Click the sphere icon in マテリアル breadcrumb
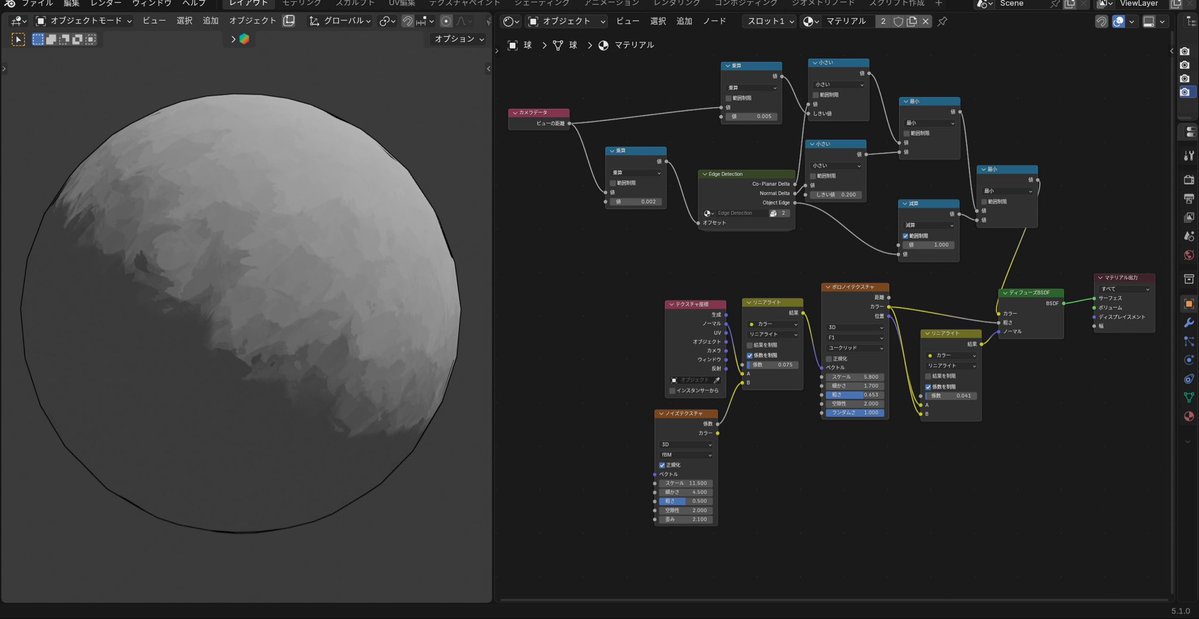Image resolution: width=1199 pixels, height=619 pixels. [603, 45]
